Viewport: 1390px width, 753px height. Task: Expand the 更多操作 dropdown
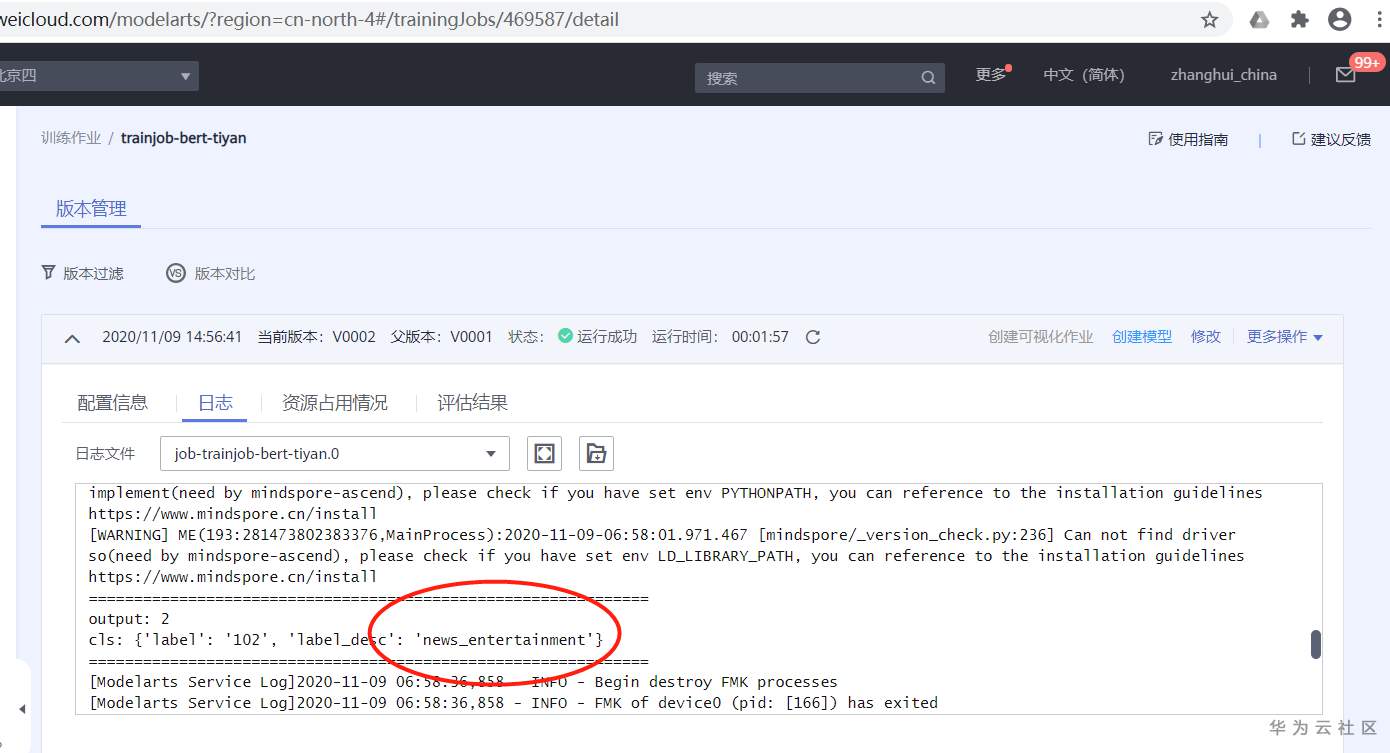(1285, 337)
